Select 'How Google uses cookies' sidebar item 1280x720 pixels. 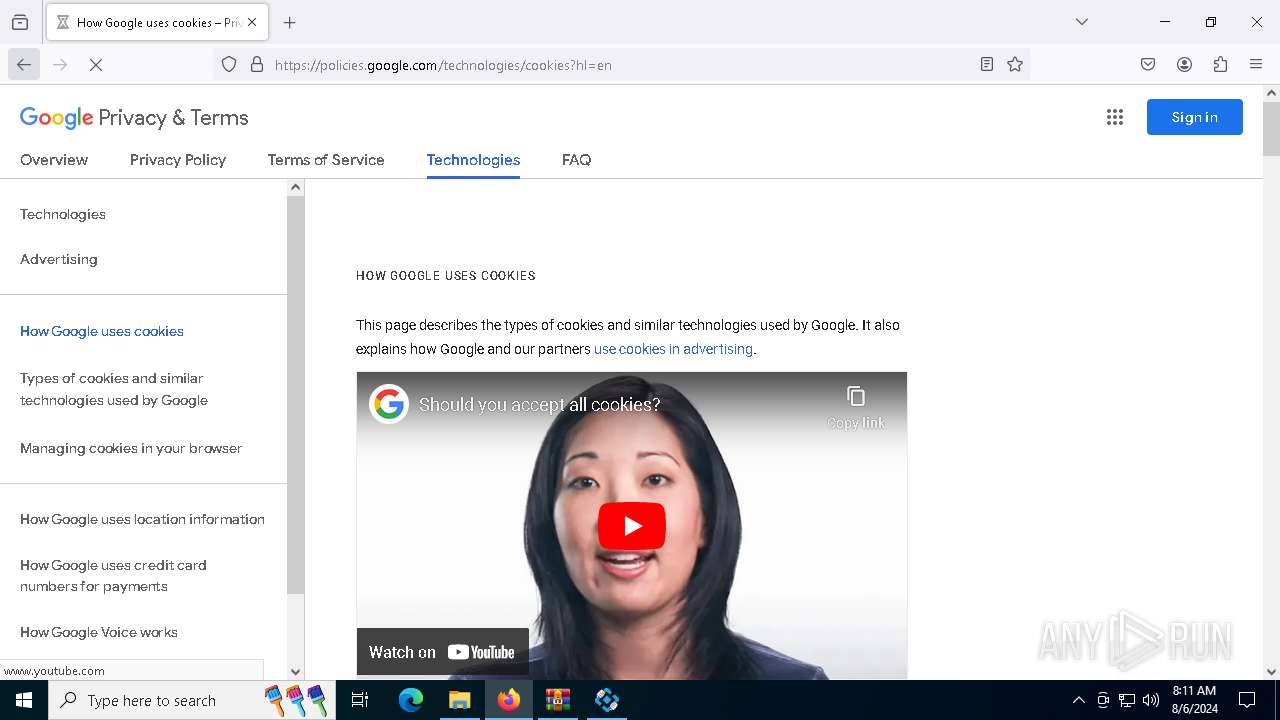tap(102, 331)
